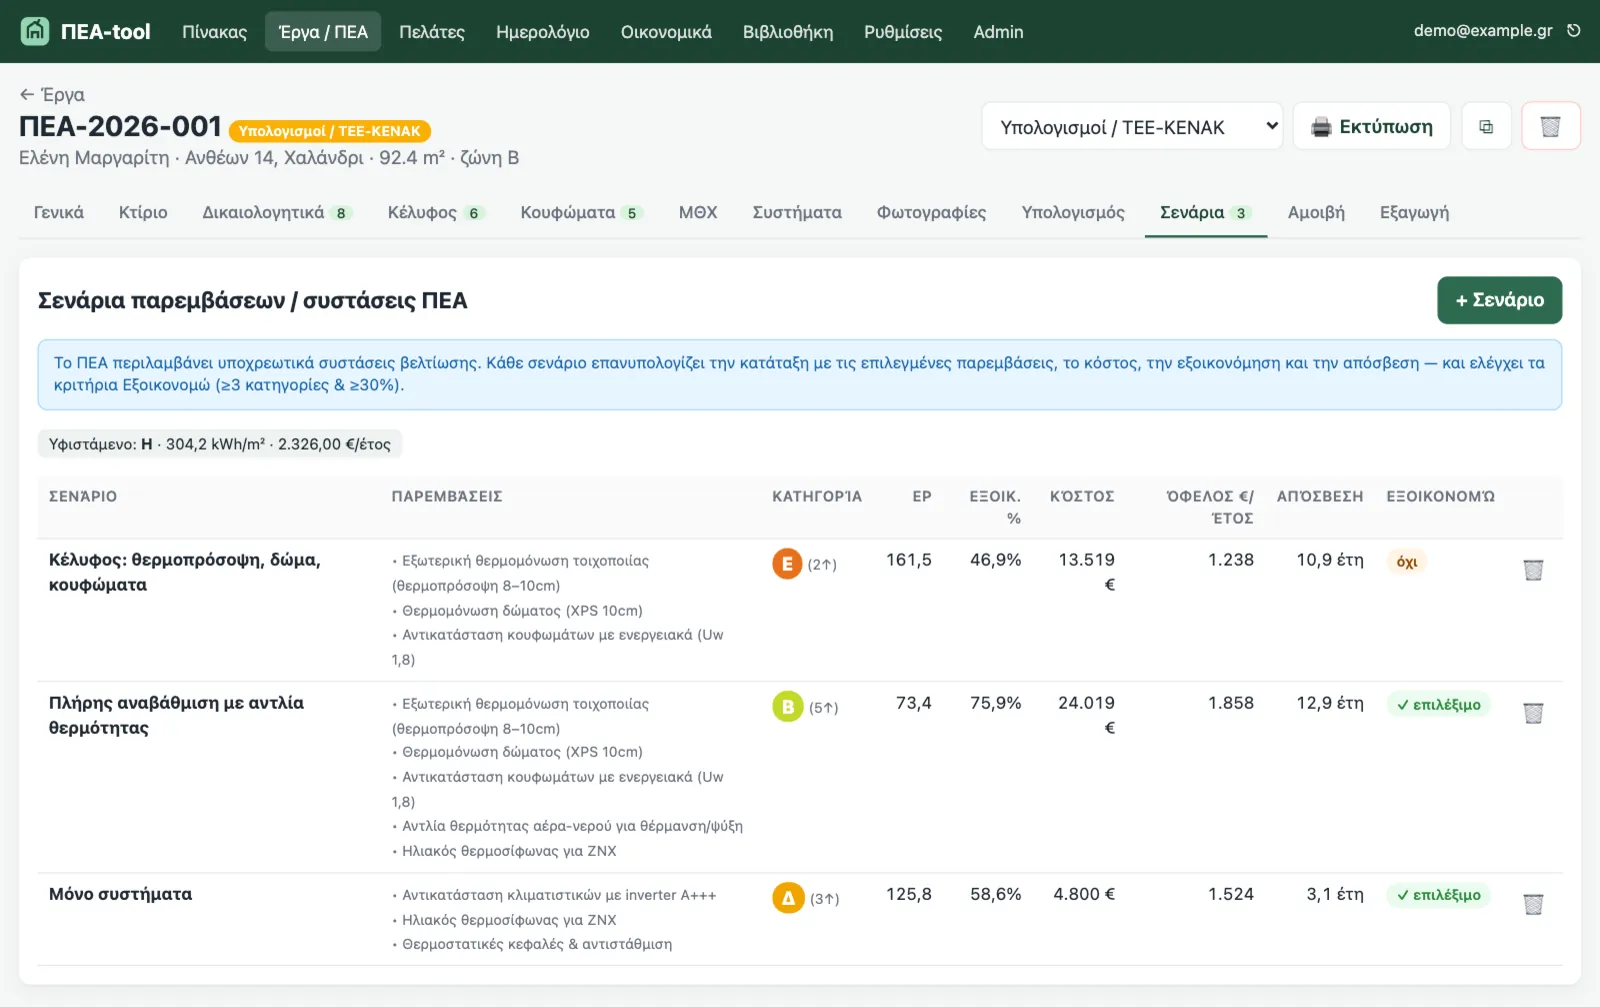
Task: Open Οικονομικά in the top navigation
Action: pyautogui.click(x=666, y=32)
